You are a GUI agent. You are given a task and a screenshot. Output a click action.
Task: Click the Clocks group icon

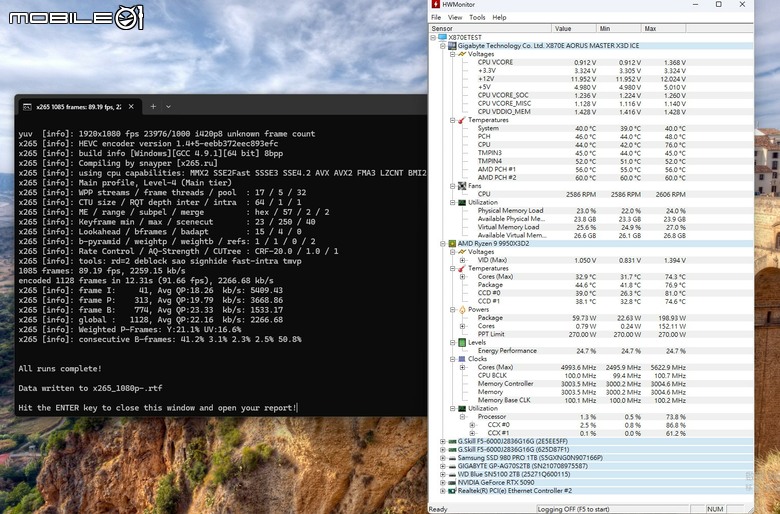pyautogui.click(x=462, y=359)
